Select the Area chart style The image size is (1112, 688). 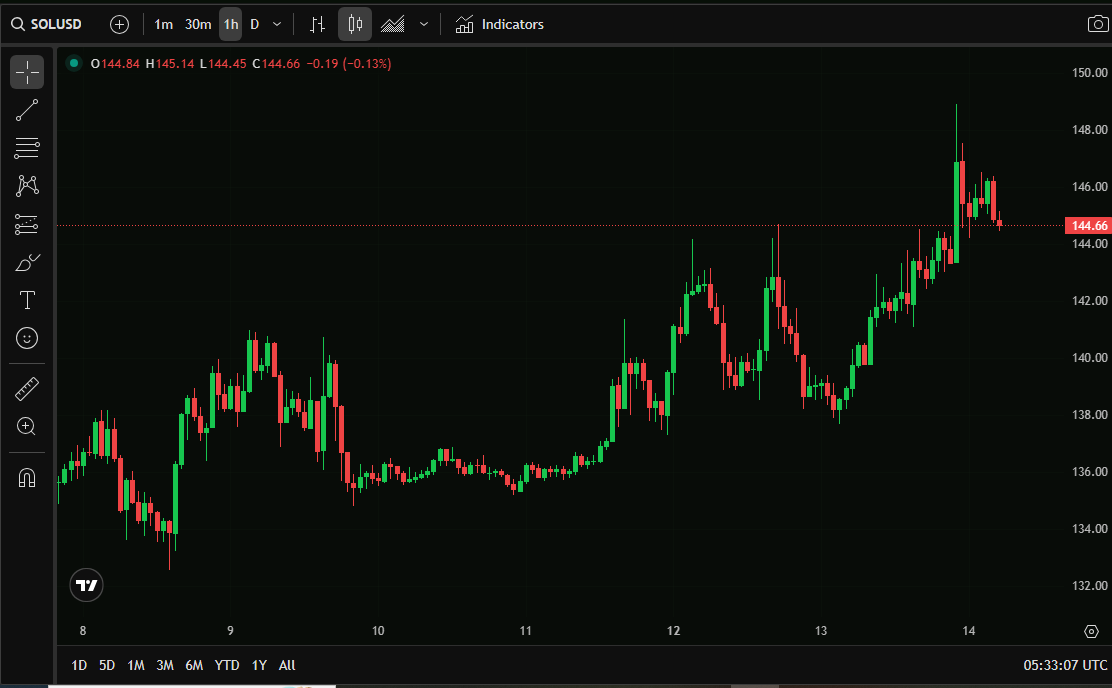point(392,24)
